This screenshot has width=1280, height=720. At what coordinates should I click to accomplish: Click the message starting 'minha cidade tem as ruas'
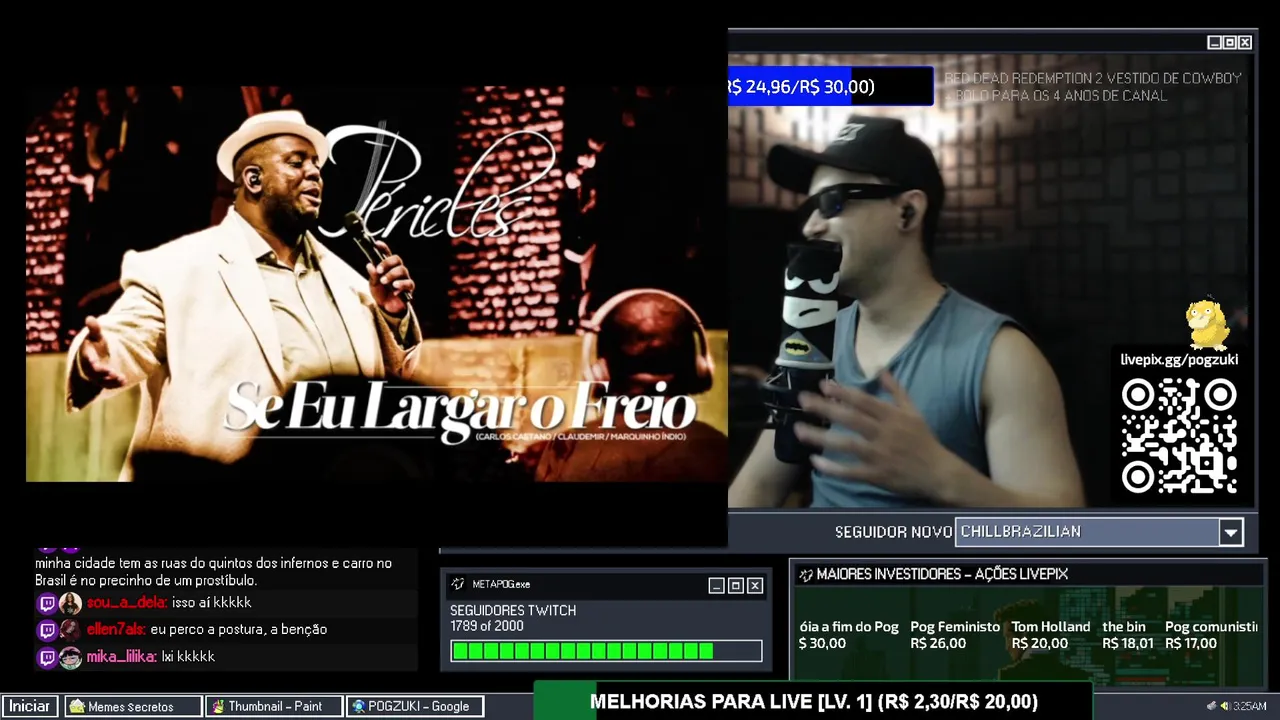(x=213, y=572)
